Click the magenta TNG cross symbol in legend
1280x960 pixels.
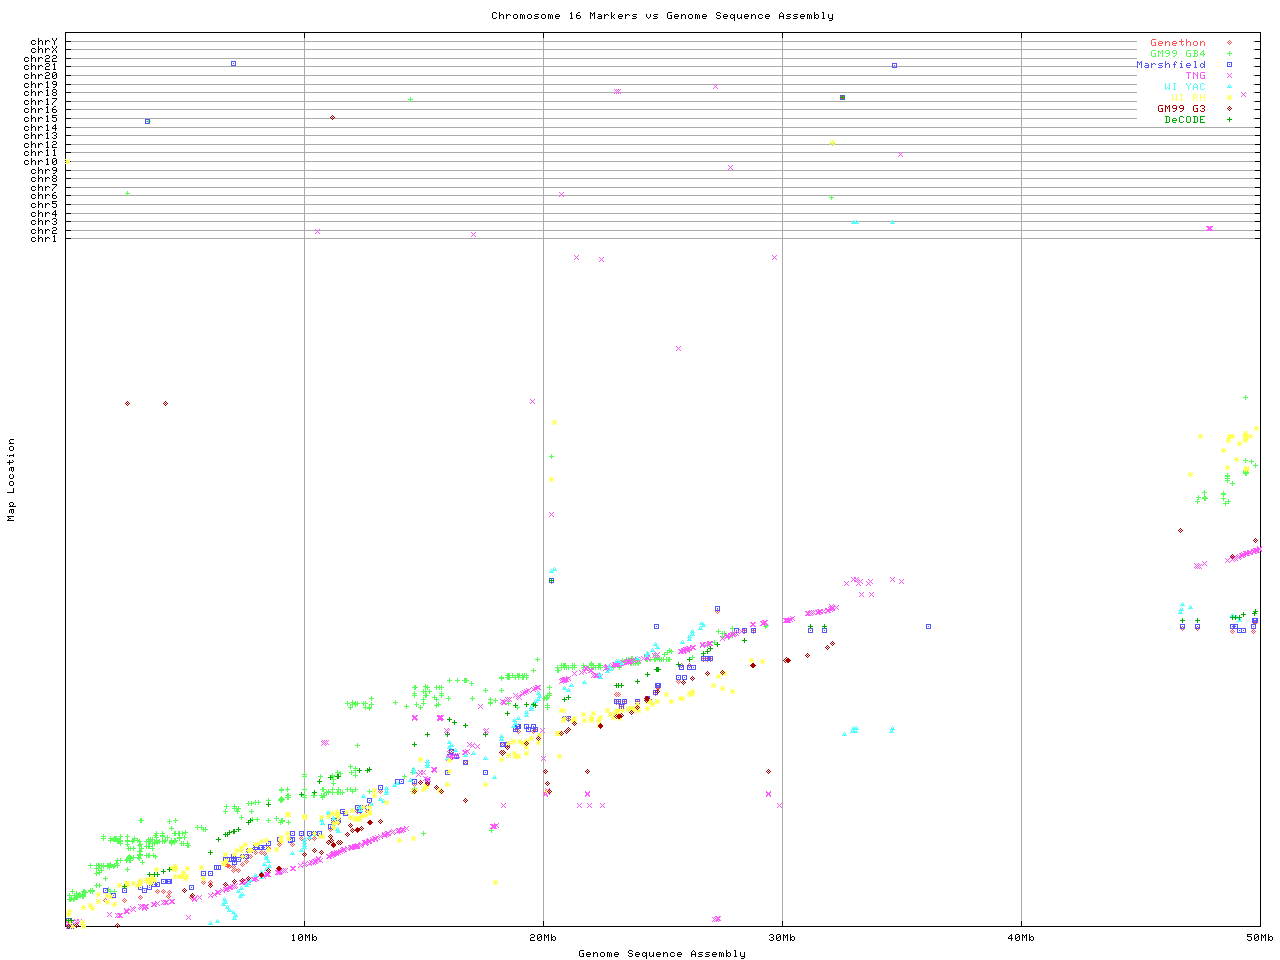[1229, 76]
